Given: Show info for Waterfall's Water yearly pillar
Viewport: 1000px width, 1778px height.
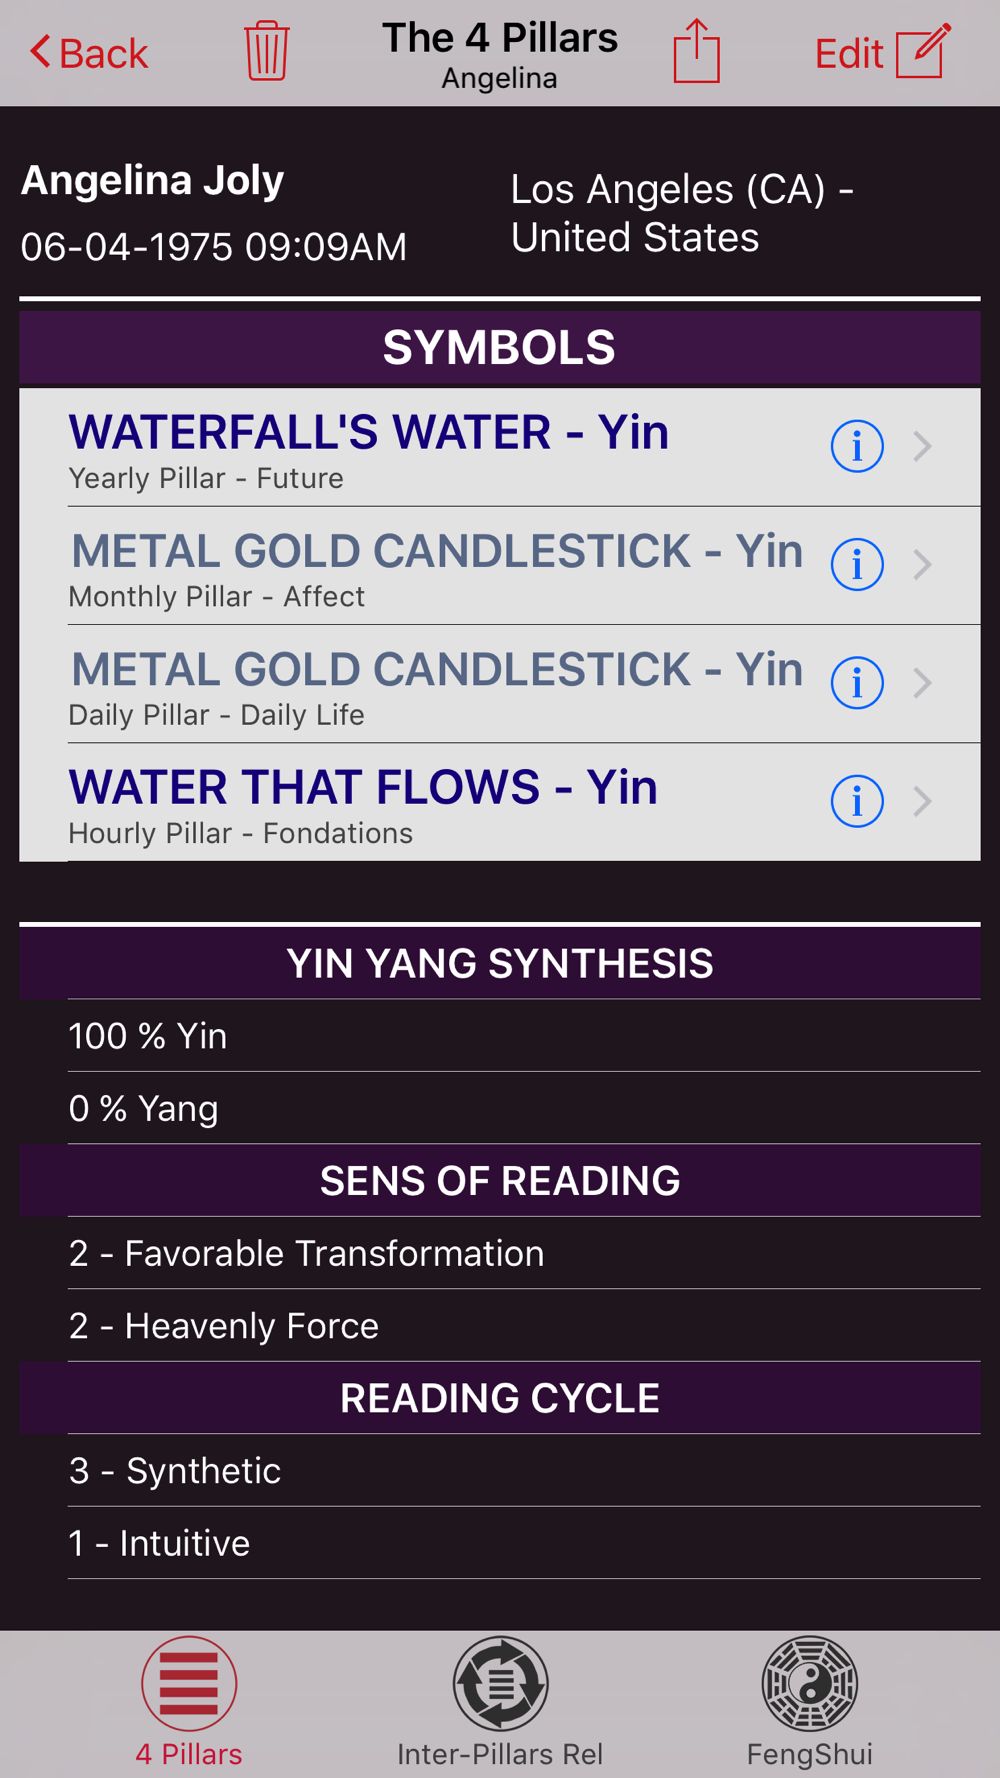Looking at the screenshot, I should pyautogui.click(x=857, y=446).
